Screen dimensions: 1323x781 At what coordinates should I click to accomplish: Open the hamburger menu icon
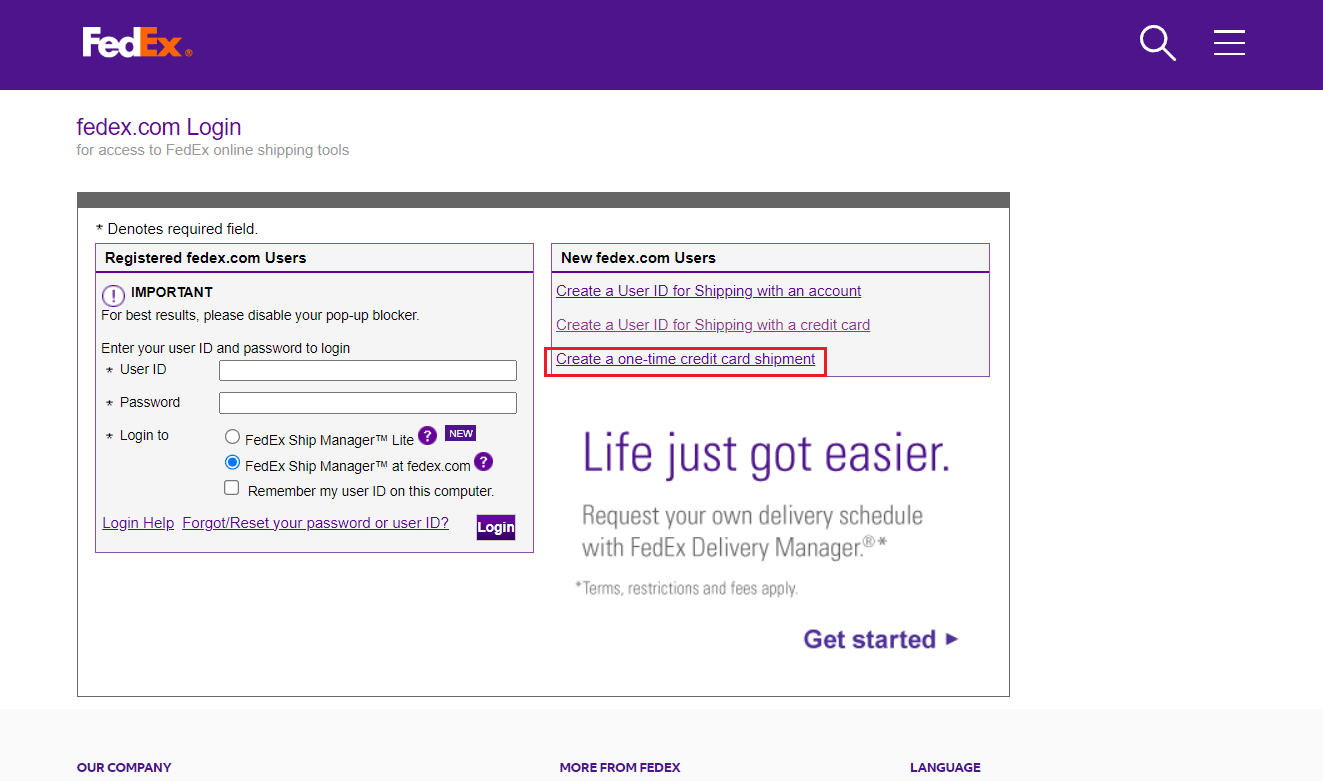coord(1229,42)
